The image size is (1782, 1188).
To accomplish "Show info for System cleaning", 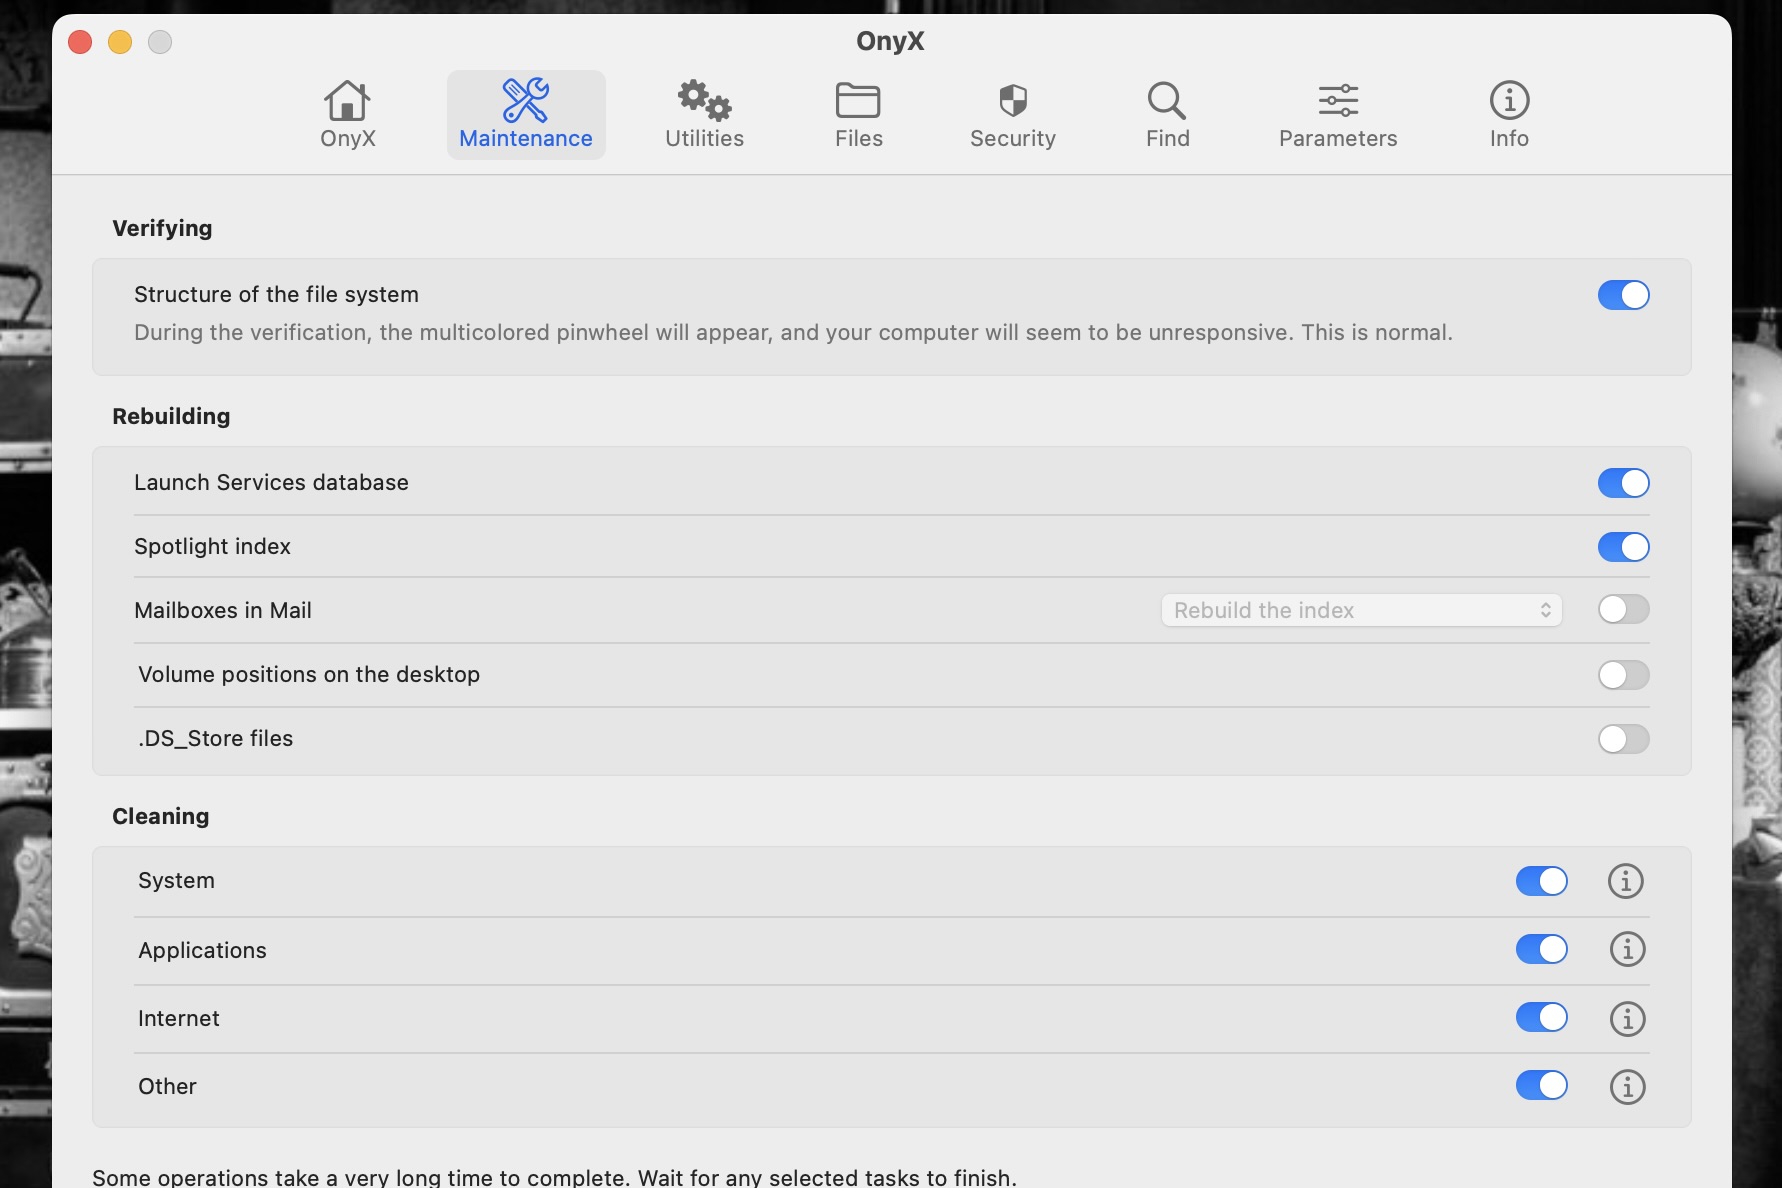I will (x=1626, y=881).
